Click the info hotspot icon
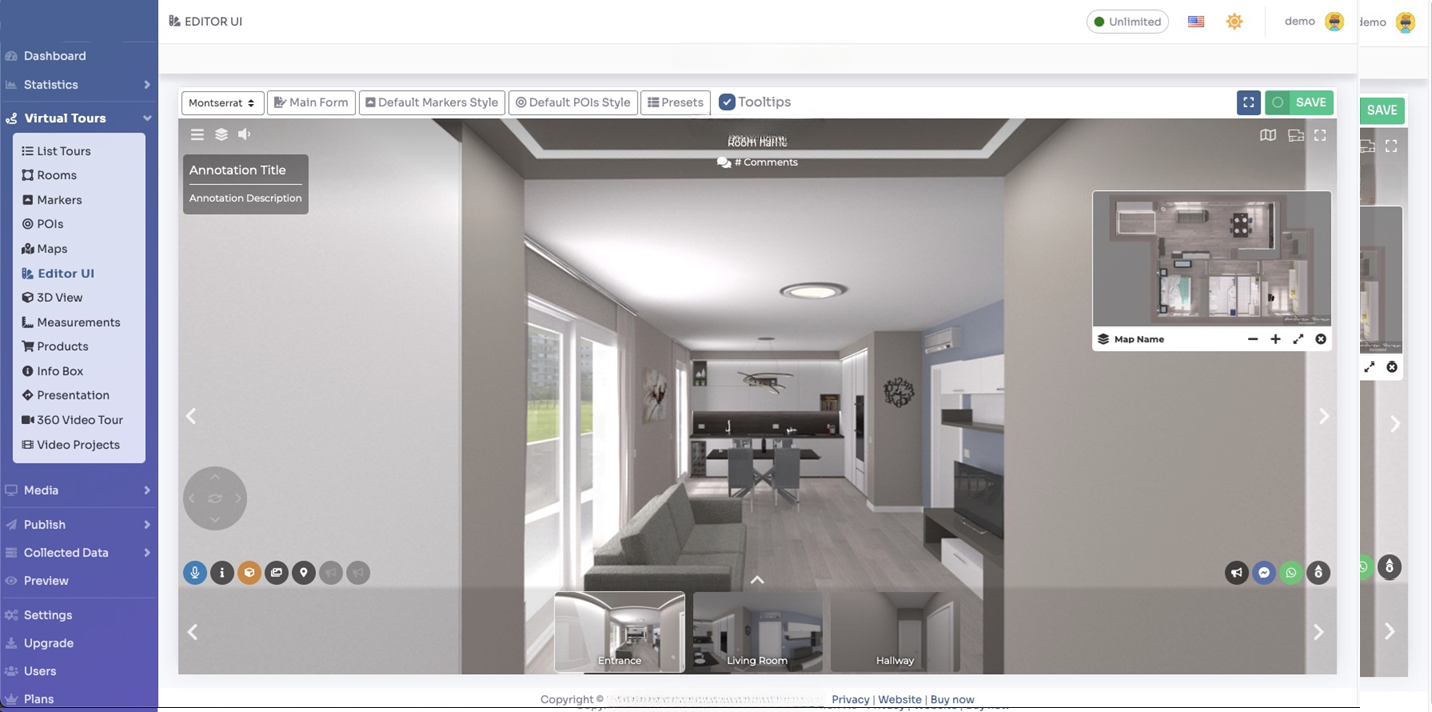Viewport: 1432px width, 712px height. coord(221,572)
